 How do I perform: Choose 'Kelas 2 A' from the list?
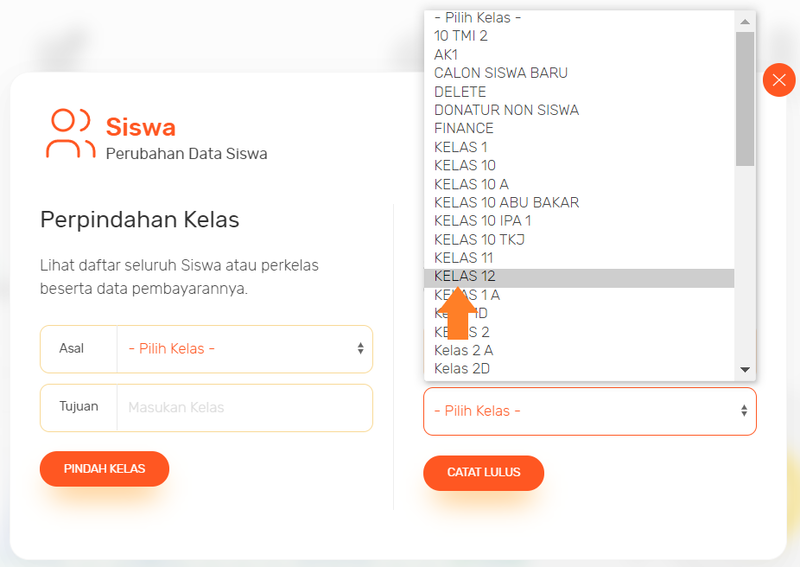[x=579, y=351]
